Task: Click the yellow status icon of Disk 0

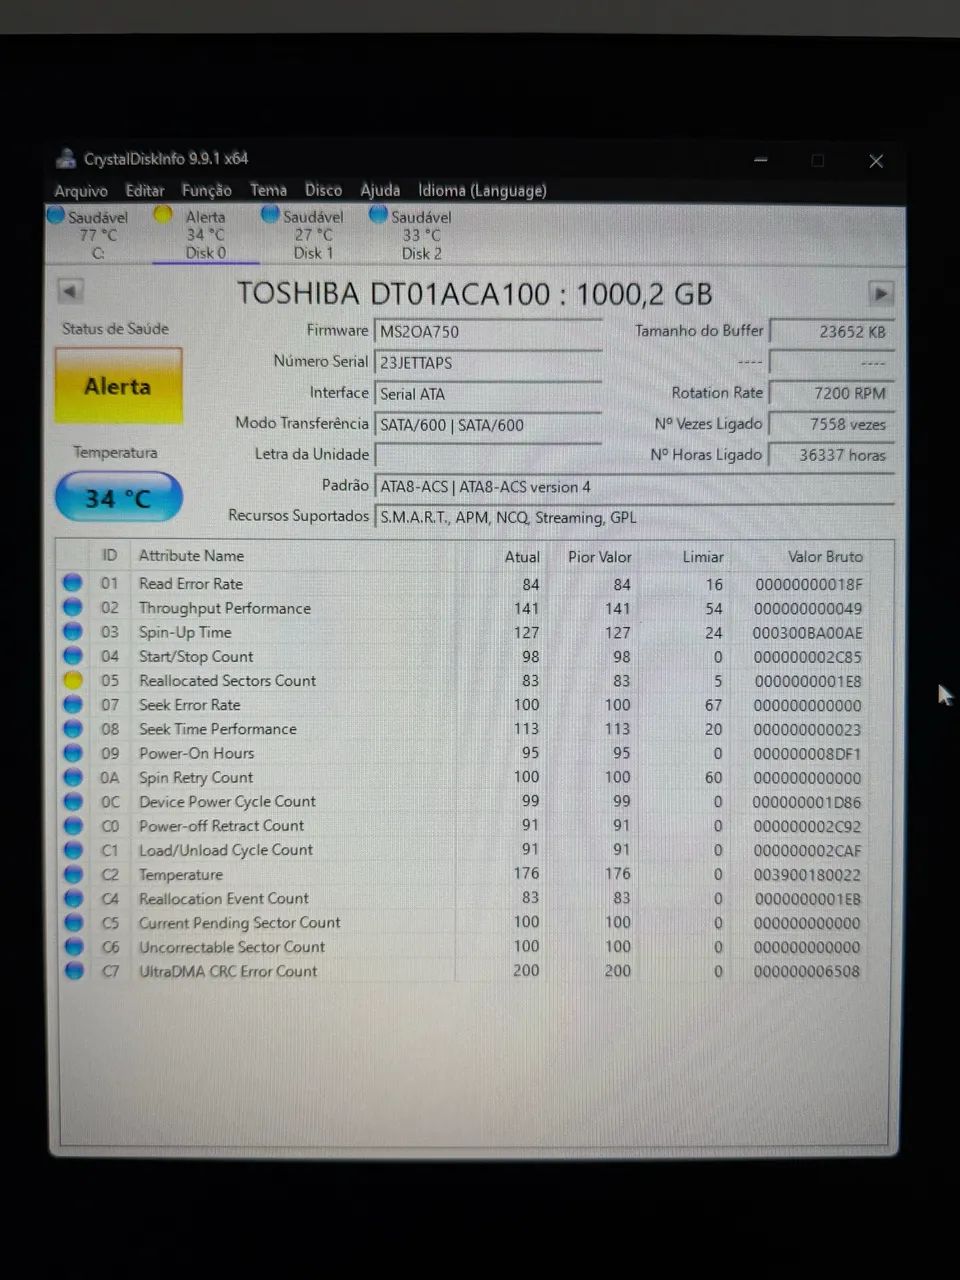Action: point(163,214)
